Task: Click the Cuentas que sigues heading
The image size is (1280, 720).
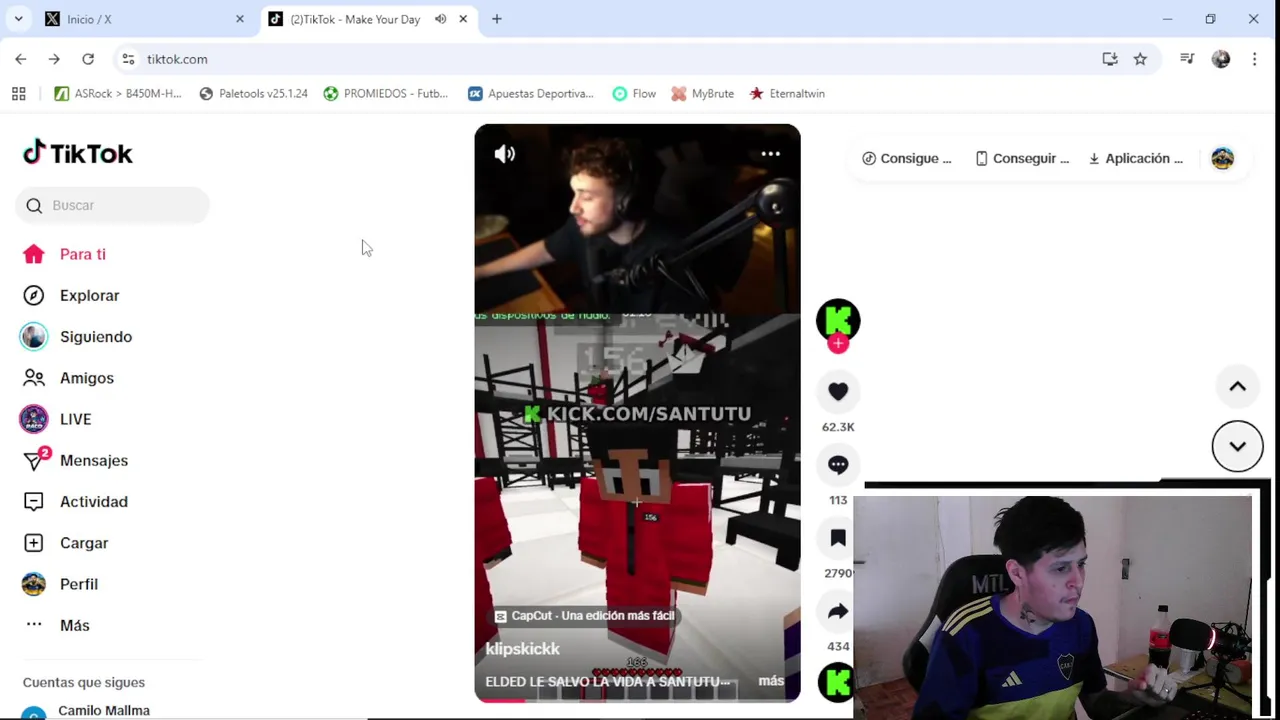Action: (x=84, y=682)
